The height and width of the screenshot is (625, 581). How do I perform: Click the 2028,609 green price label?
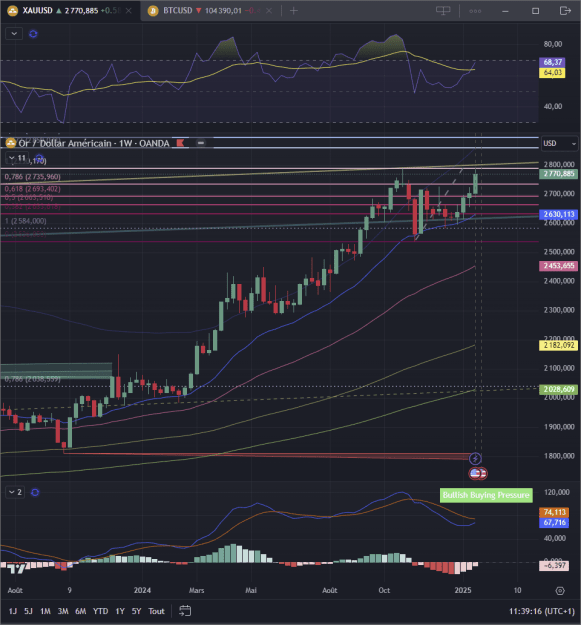[x=559, y=389]
